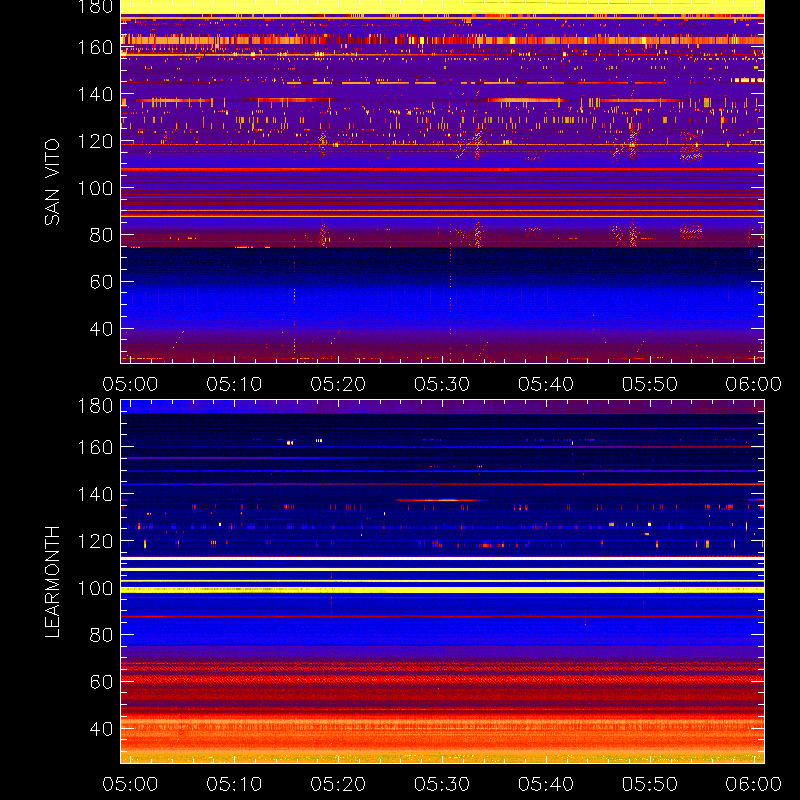This screenshot has height=800, width=800.
Task: Click the 05:30 time label under San Vito plot
Action: click(442, 384)
